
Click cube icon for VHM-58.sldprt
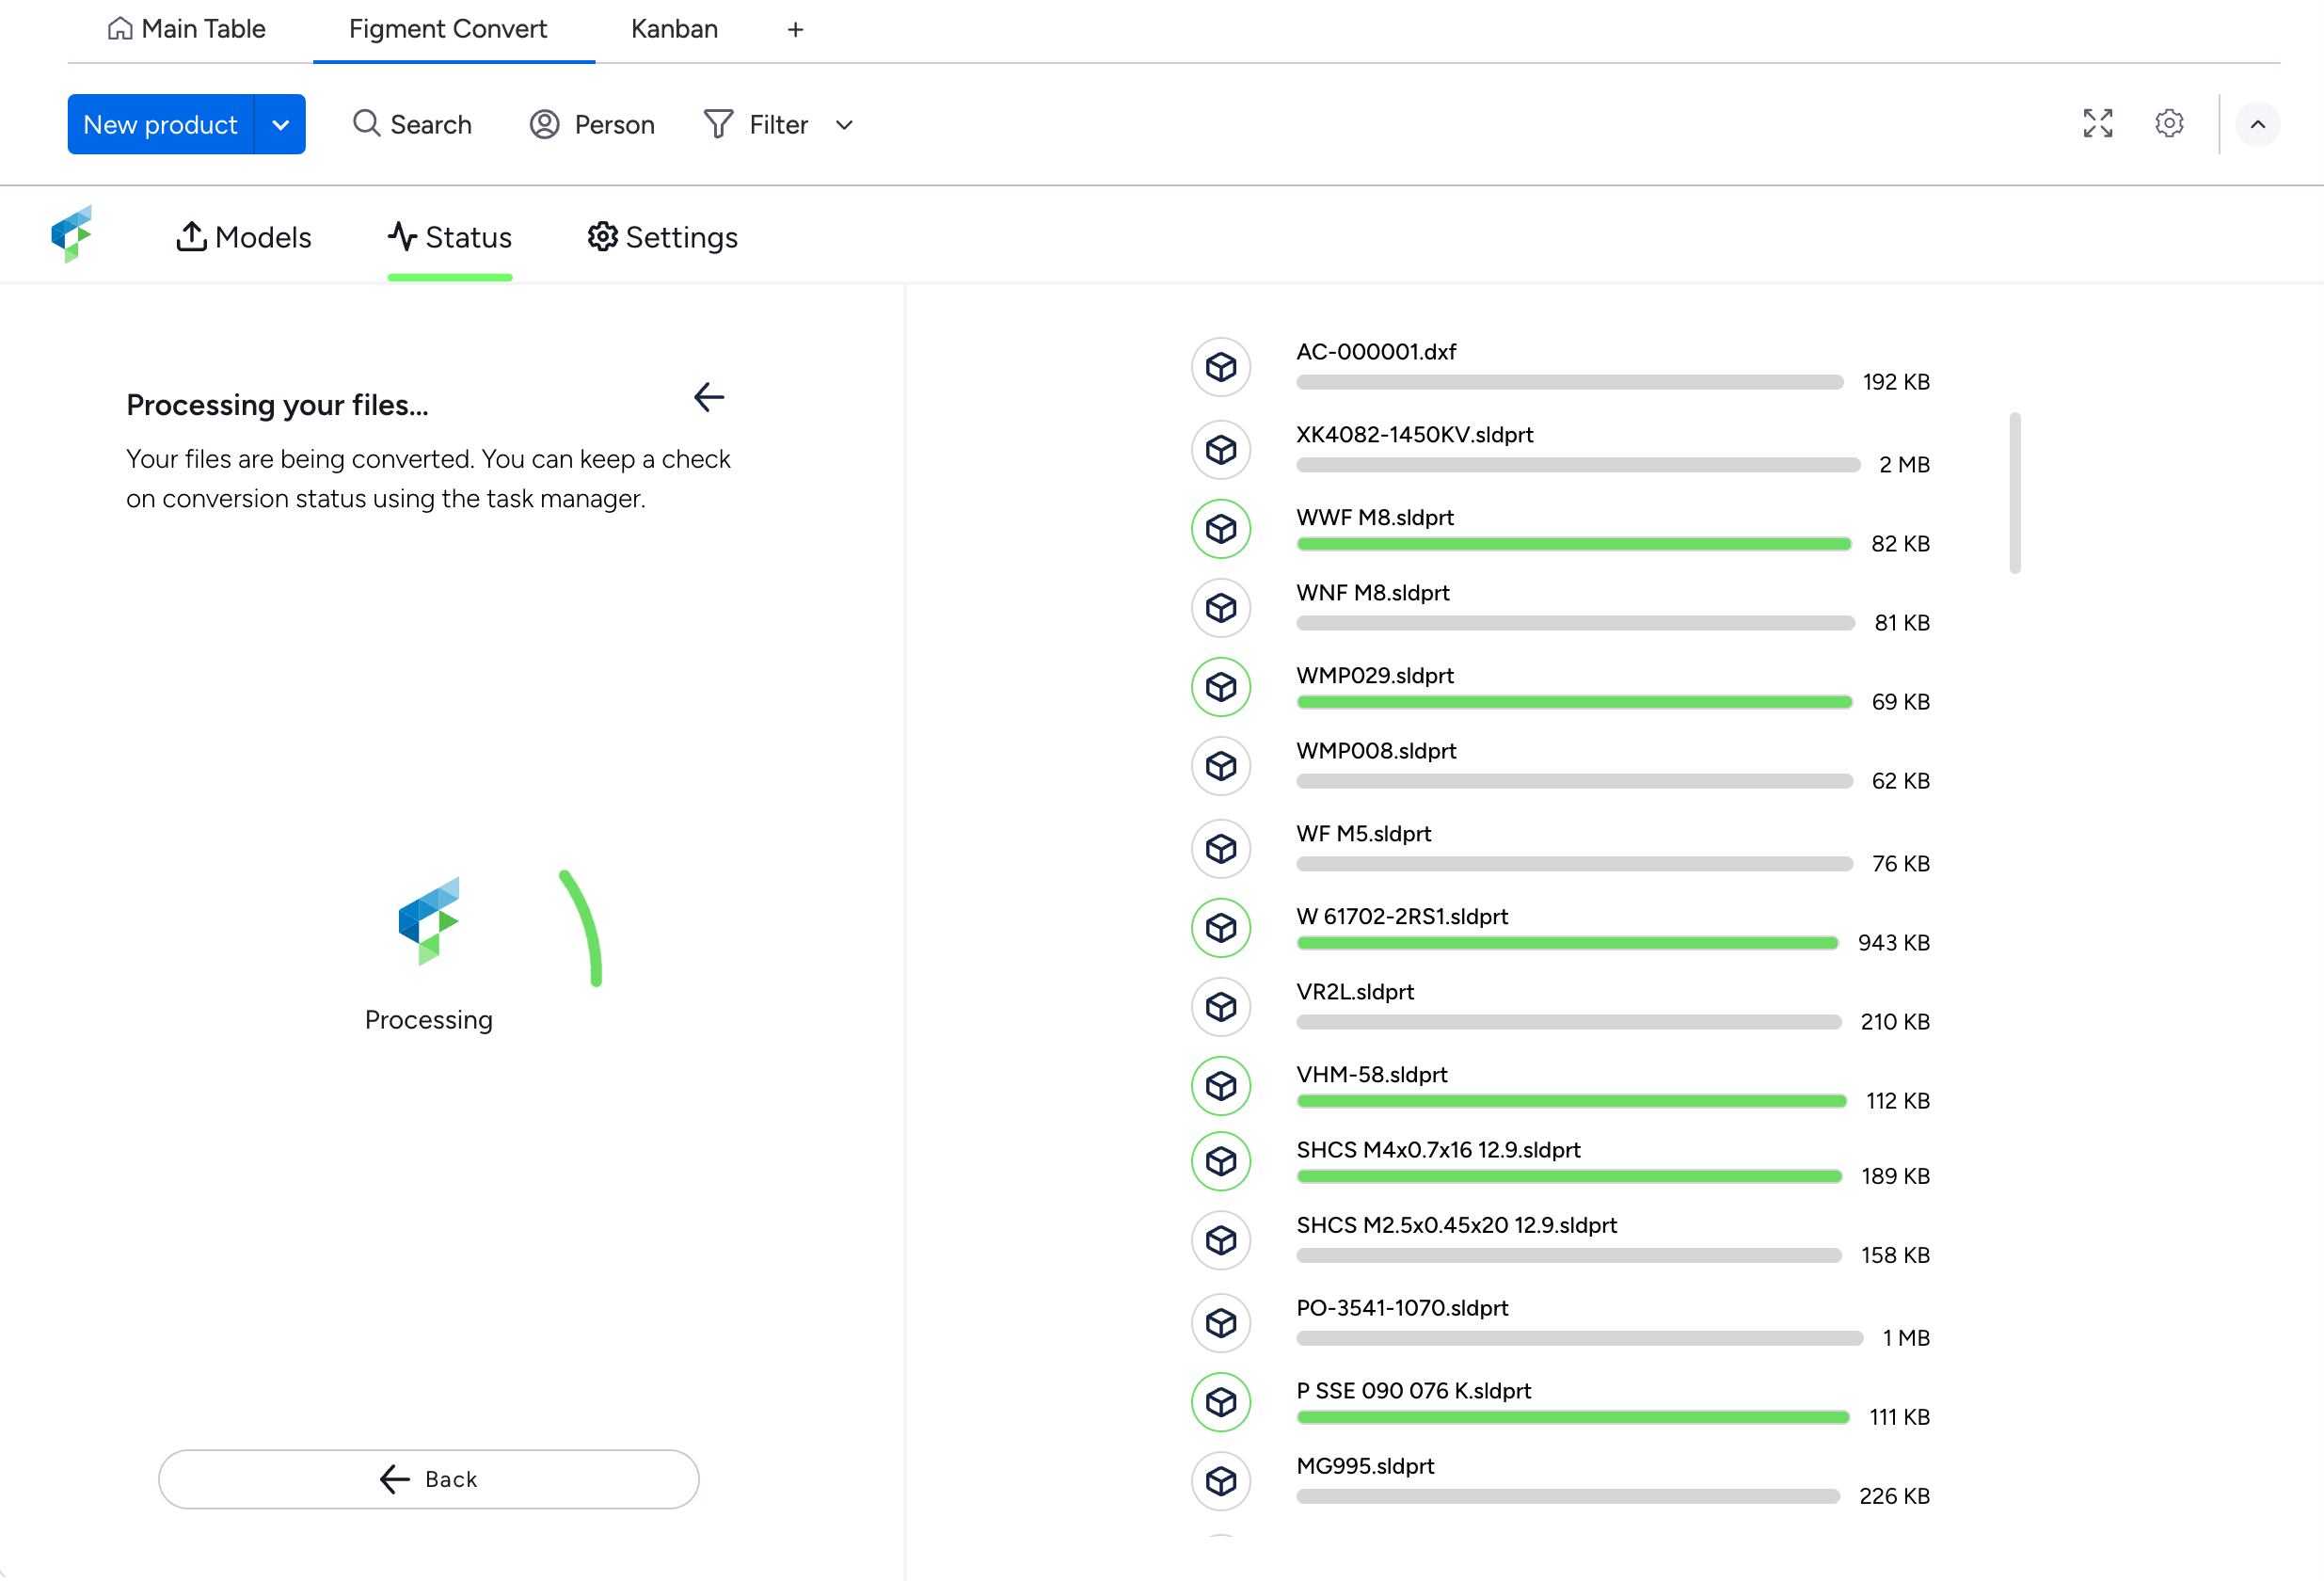pyautogui.click(x=1220, y=1086)
